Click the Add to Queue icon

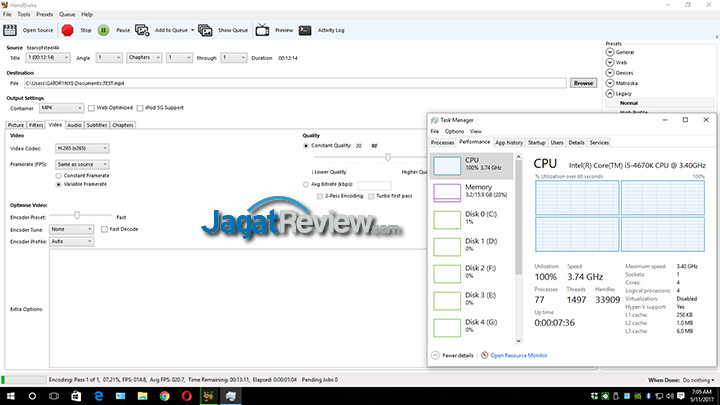pyautogui.click(x=142, y=30)
